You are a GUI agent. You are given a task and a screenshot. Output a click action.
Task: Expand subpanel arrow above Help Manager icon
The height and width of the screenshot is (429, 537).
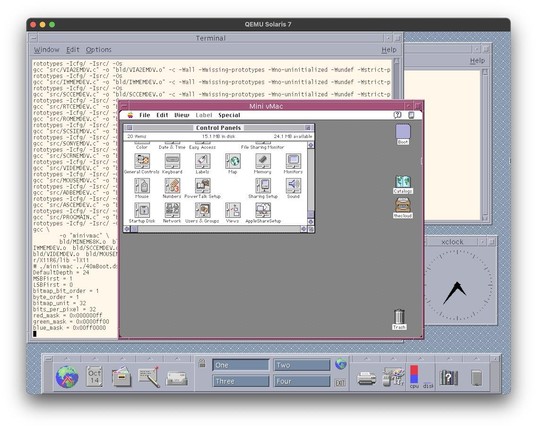pyautogui.click(x=449, y=359)
